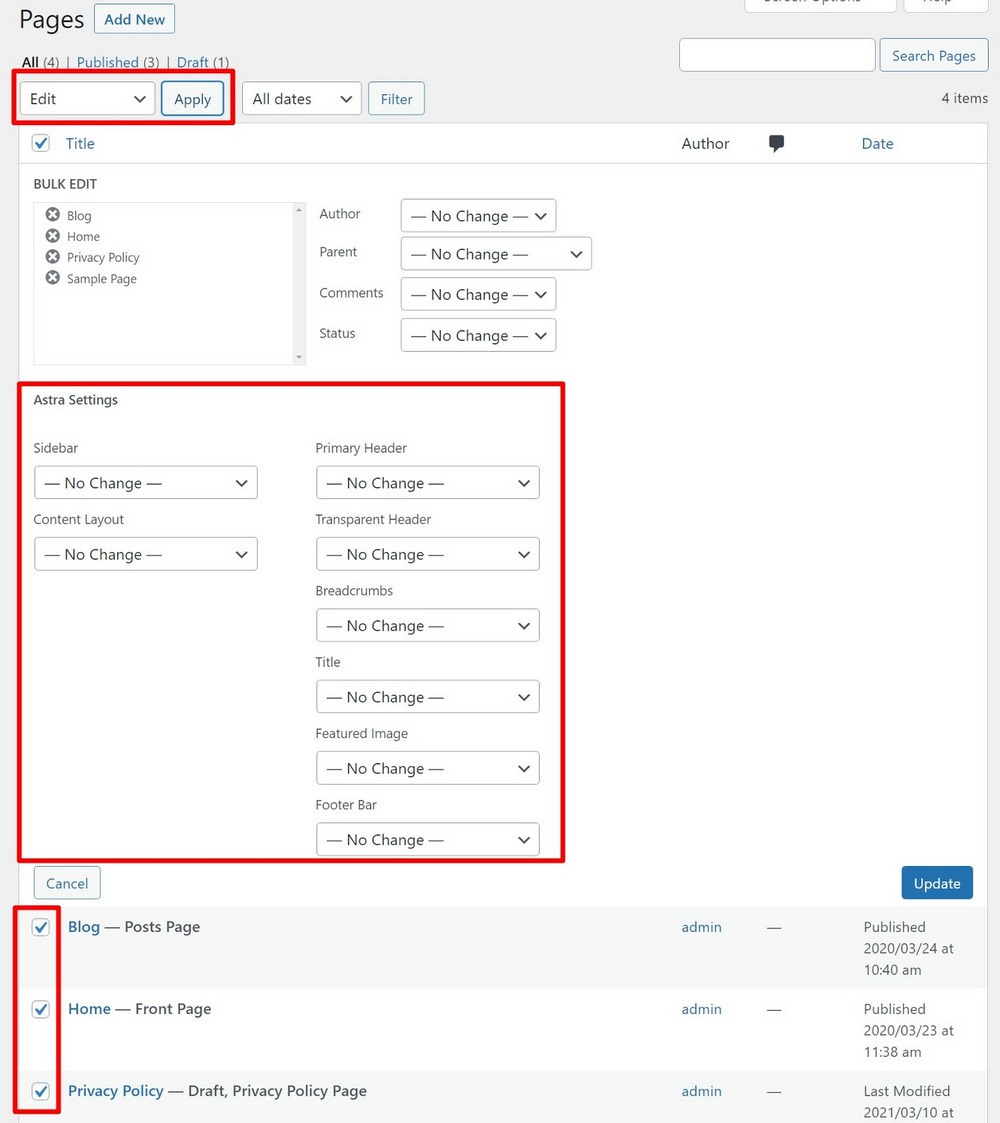Click scroll up arrow in bulk edit list
This screenshot has height=1123, width=1000.
click(299, 210)
